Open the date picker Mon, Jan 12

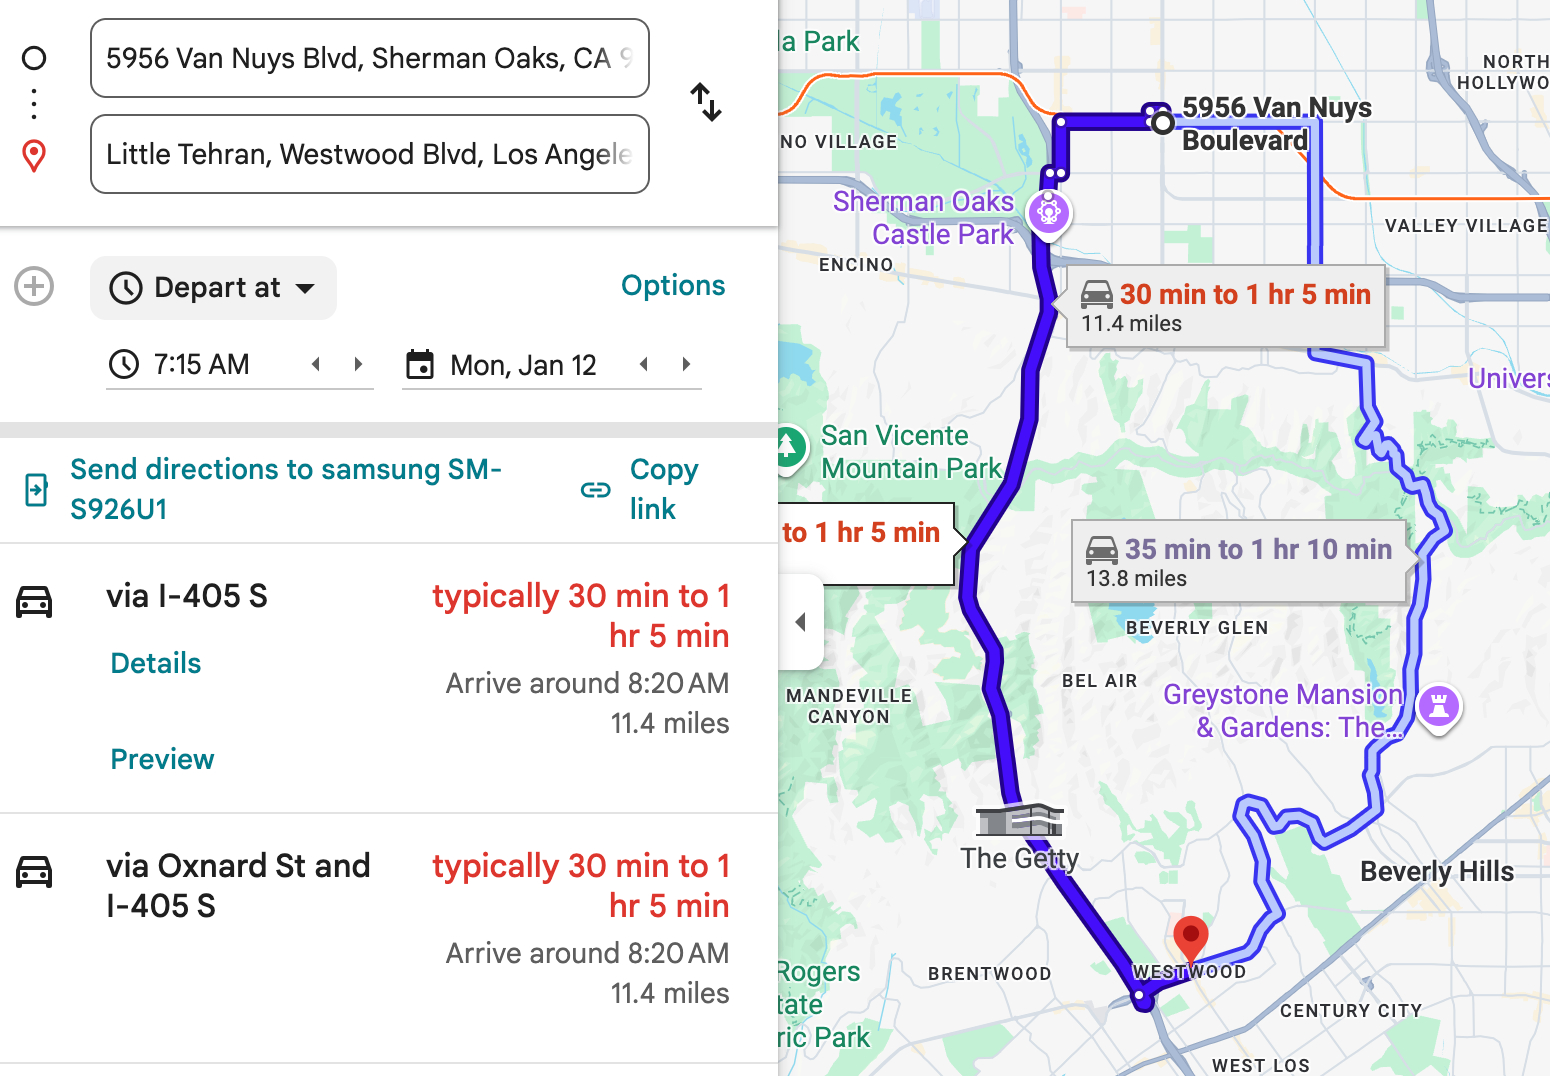click(x=522, y=365)
